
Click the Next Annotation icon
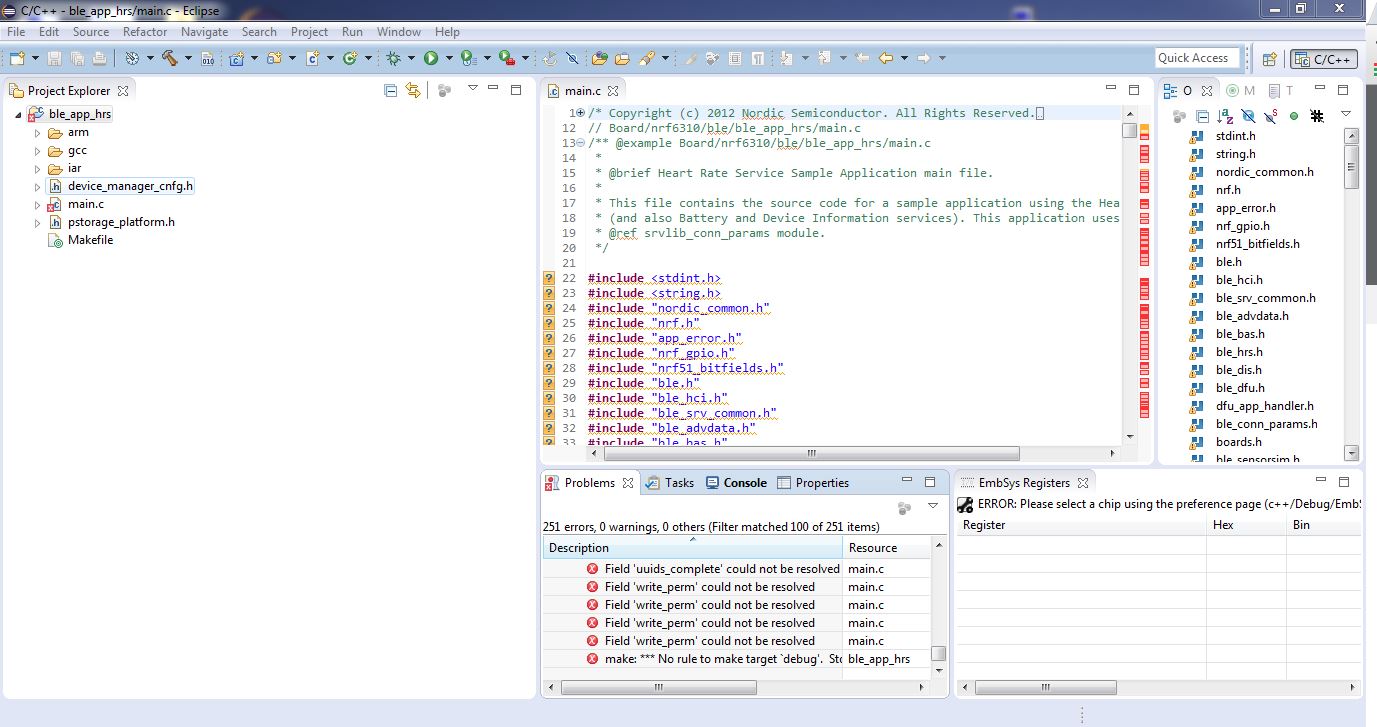(x=785, y=58)
